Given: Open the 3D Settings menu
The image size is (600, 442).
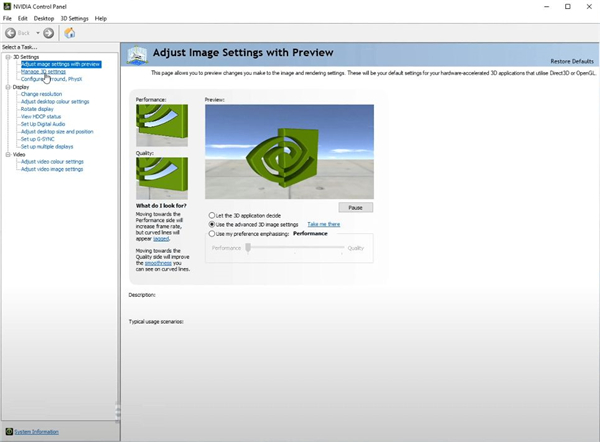Looking at the screenshot, I should tap(74, 18).
